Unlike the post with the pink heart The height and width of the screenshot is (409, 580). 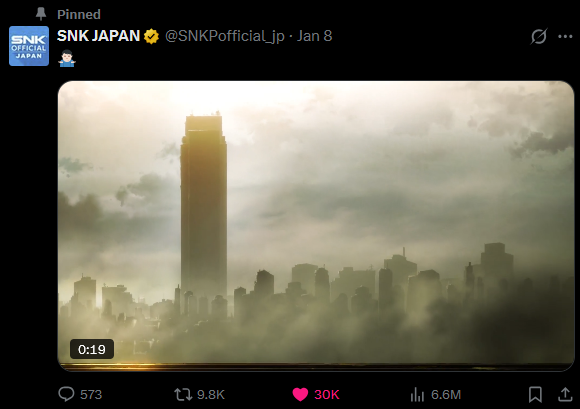300,395
